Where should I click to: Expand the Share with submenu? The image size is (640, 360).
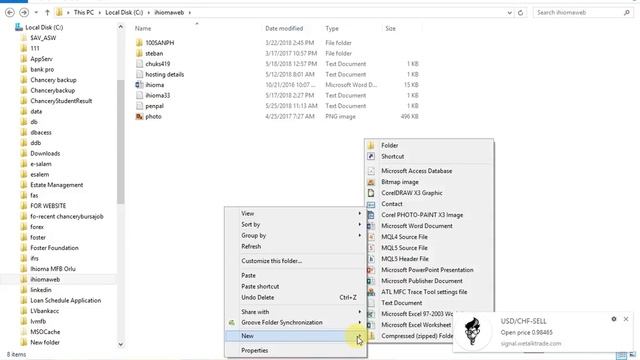point(296,312)
